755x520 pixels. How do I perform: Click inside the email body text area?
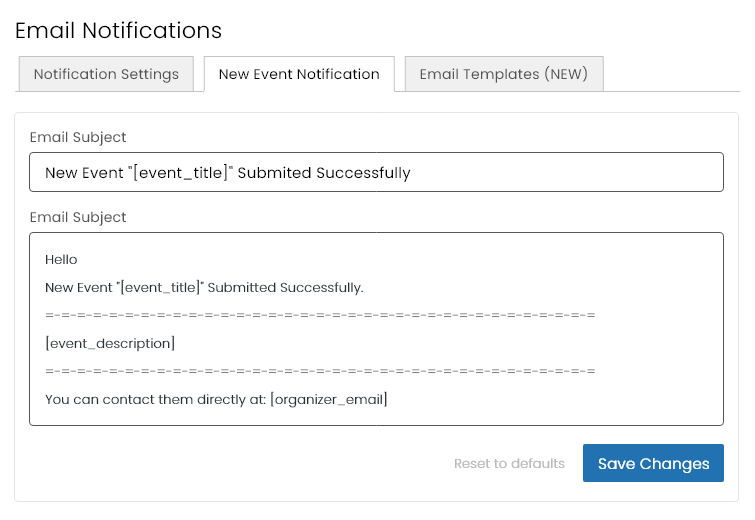click(x=376, y=329)
